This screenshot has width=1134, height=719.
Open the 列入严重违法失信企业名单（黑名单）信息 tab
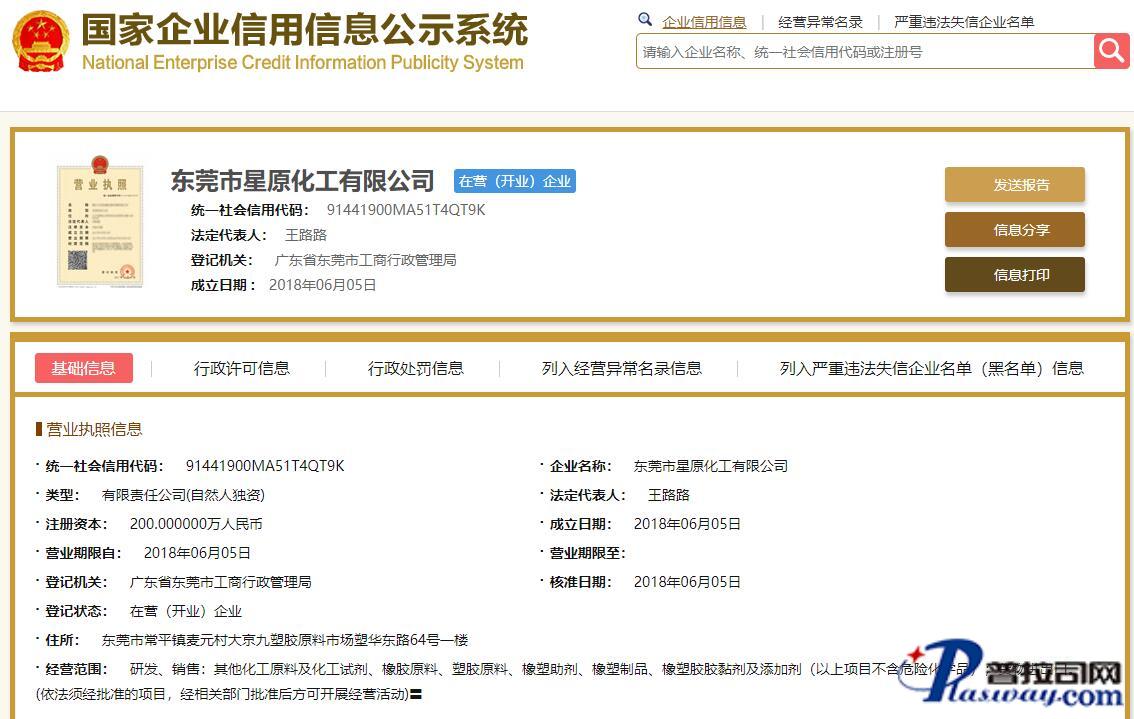[x=931, y=368]
